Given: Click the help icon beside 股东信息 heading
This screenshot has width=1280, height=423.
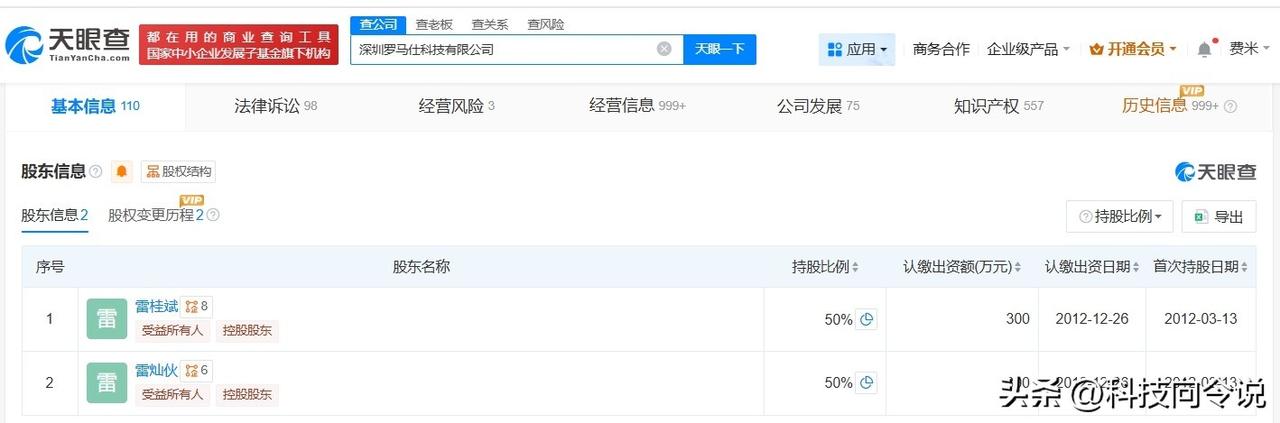Looking at the screenshot, I should click(96, 172).
